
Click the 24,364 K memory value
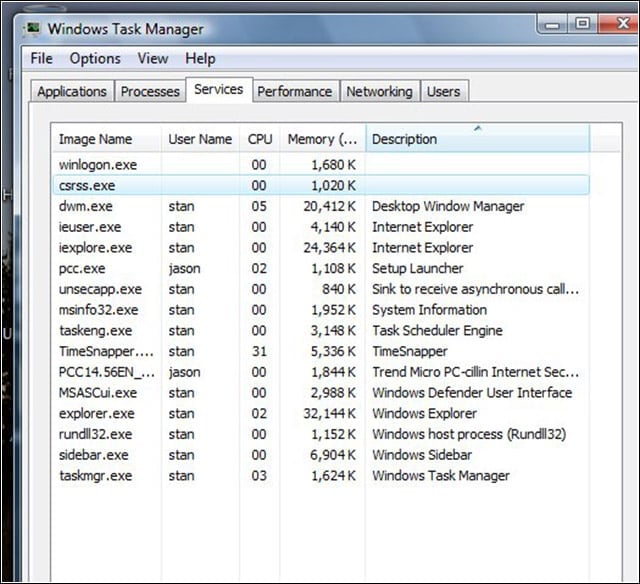(330, 248)
